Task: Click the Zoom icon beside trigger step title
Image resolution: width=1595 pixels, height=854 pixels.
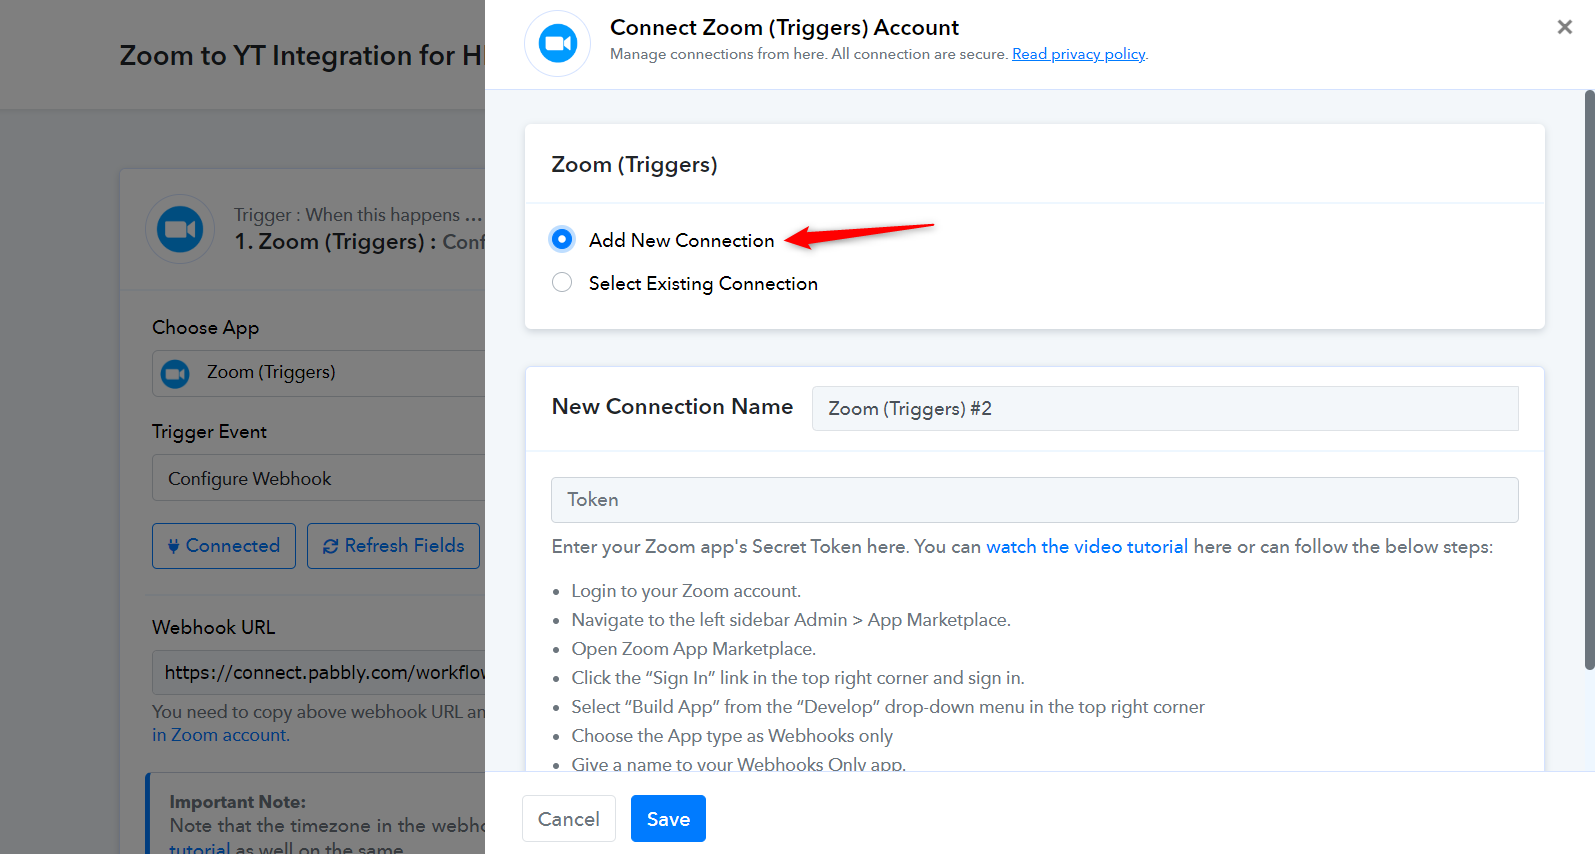Action: (181, 230)
